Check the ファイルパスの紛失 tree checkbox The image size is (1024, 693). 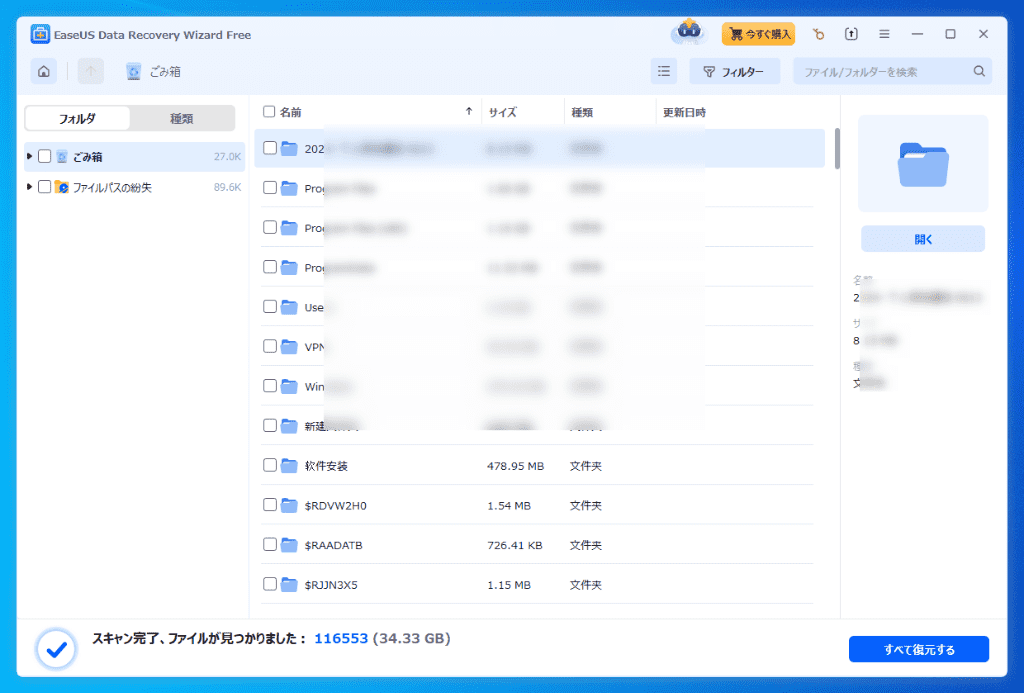click(x=44, y=187)
